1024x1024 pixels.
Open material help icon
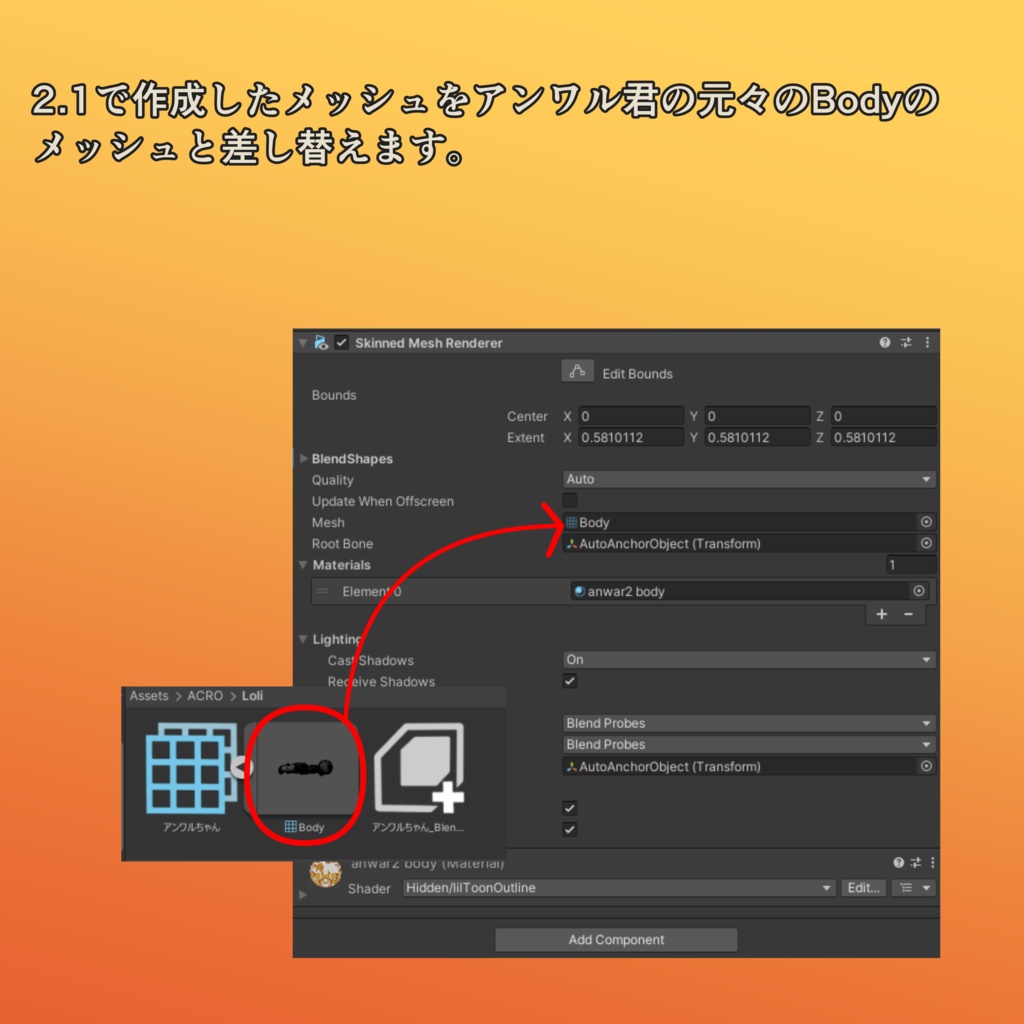click(899, 863)
